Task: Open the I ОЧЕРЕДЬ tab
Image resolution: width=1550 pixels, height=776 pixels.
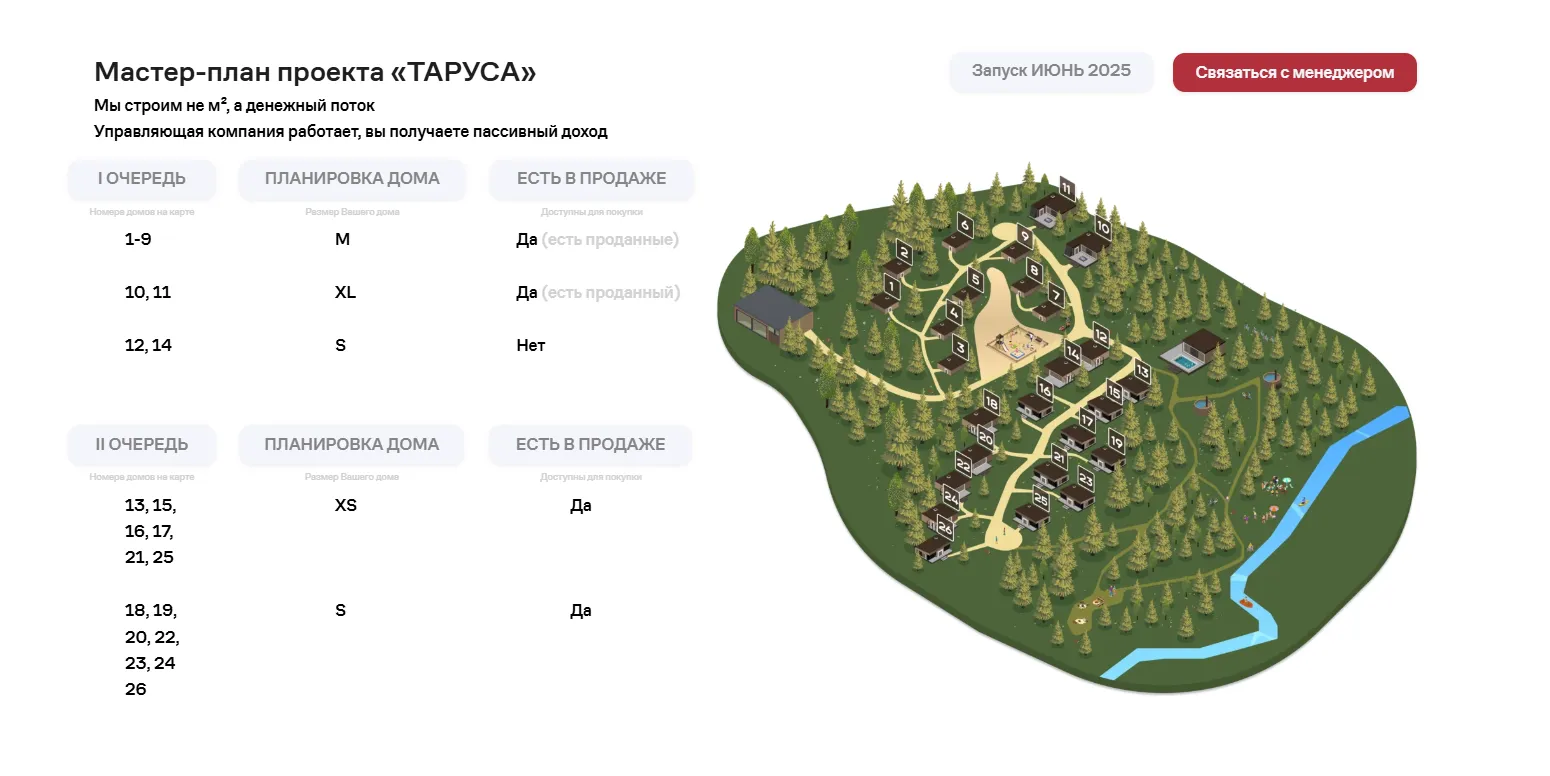Action: [142, 179]
